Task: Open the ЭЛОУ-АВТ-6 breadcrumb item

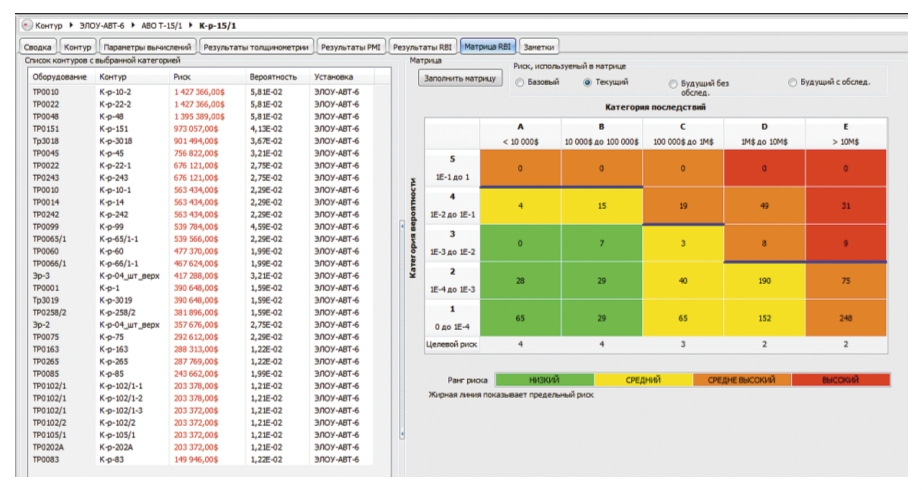Action: coord(102,26)
